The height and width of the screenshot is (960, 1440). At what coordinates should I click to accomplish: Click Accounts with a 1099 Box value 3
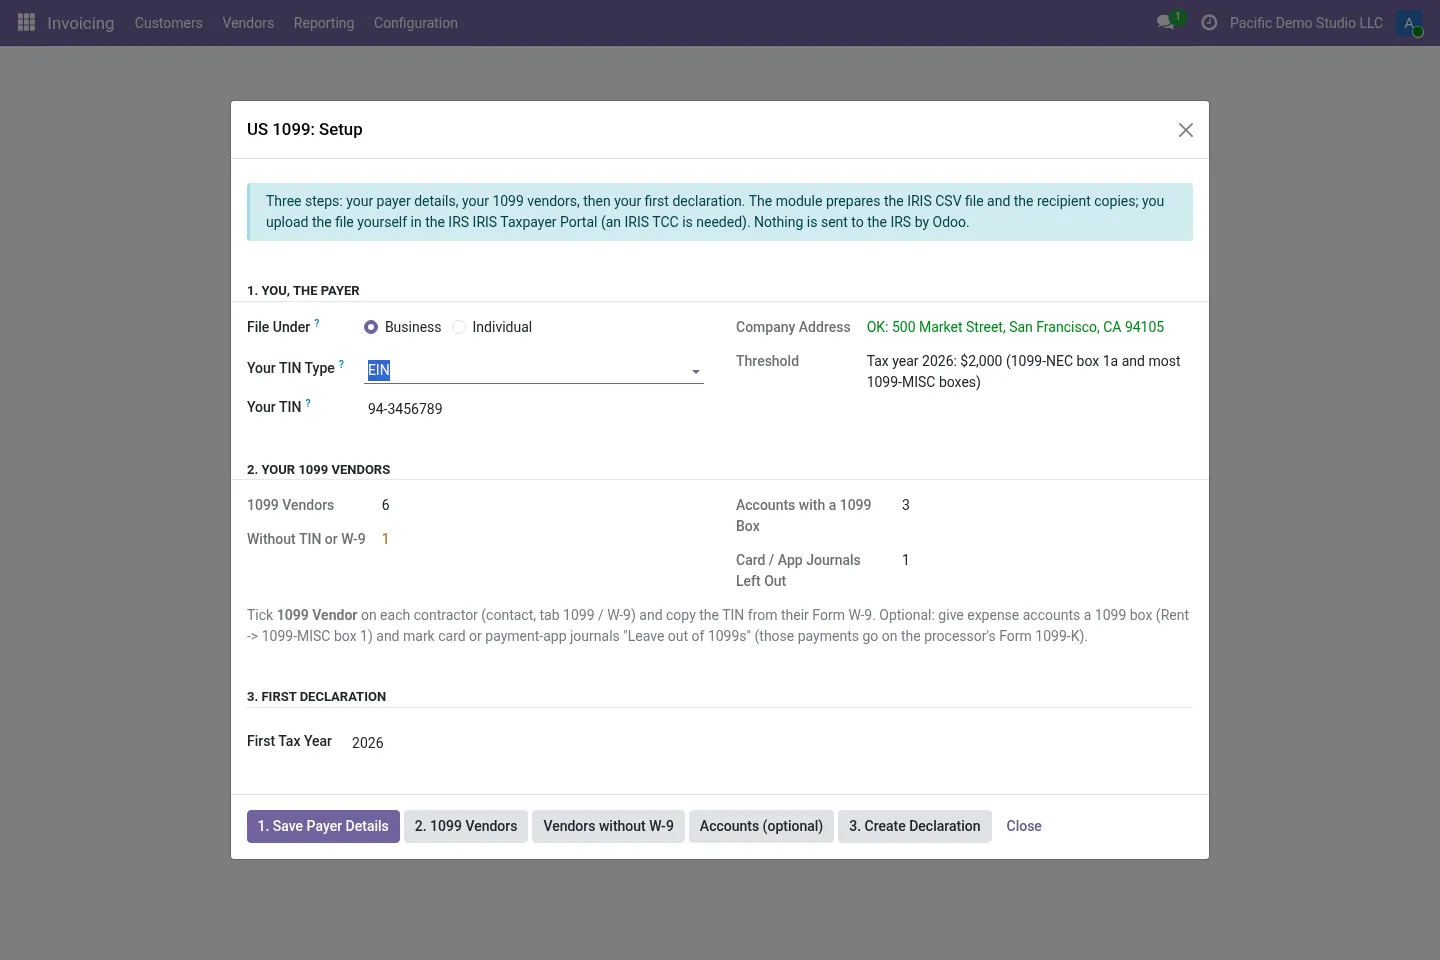point(906,505)
